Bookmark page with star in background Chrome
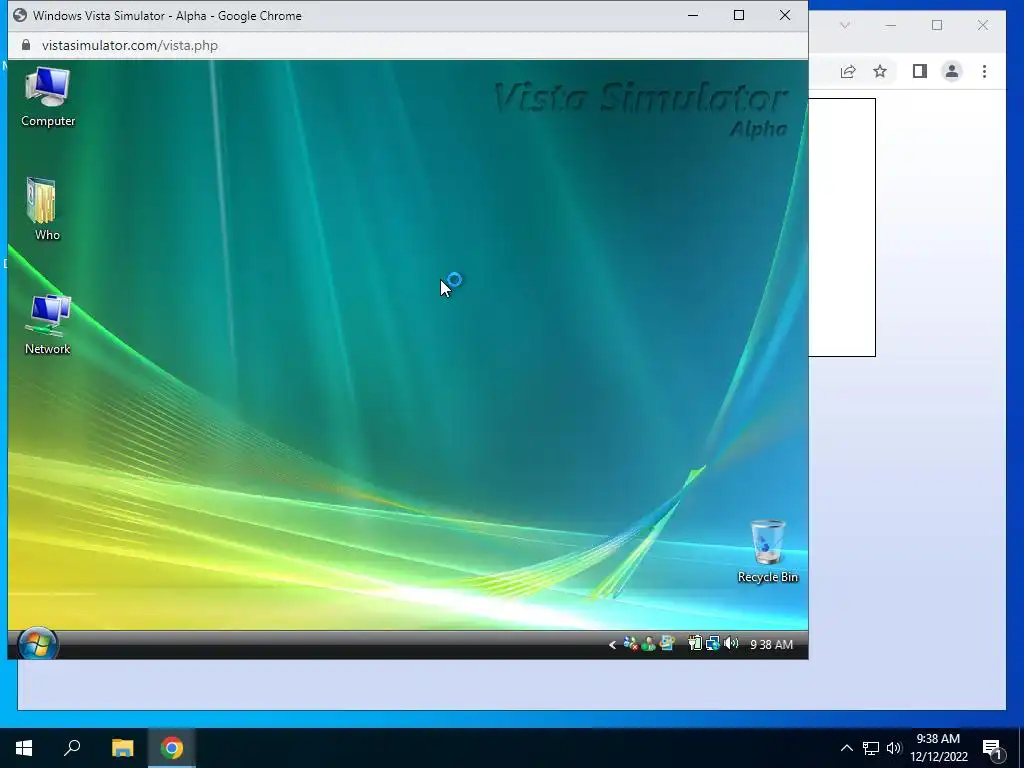This screenshot has height=768, width=1024. click(x=880, y=71)
